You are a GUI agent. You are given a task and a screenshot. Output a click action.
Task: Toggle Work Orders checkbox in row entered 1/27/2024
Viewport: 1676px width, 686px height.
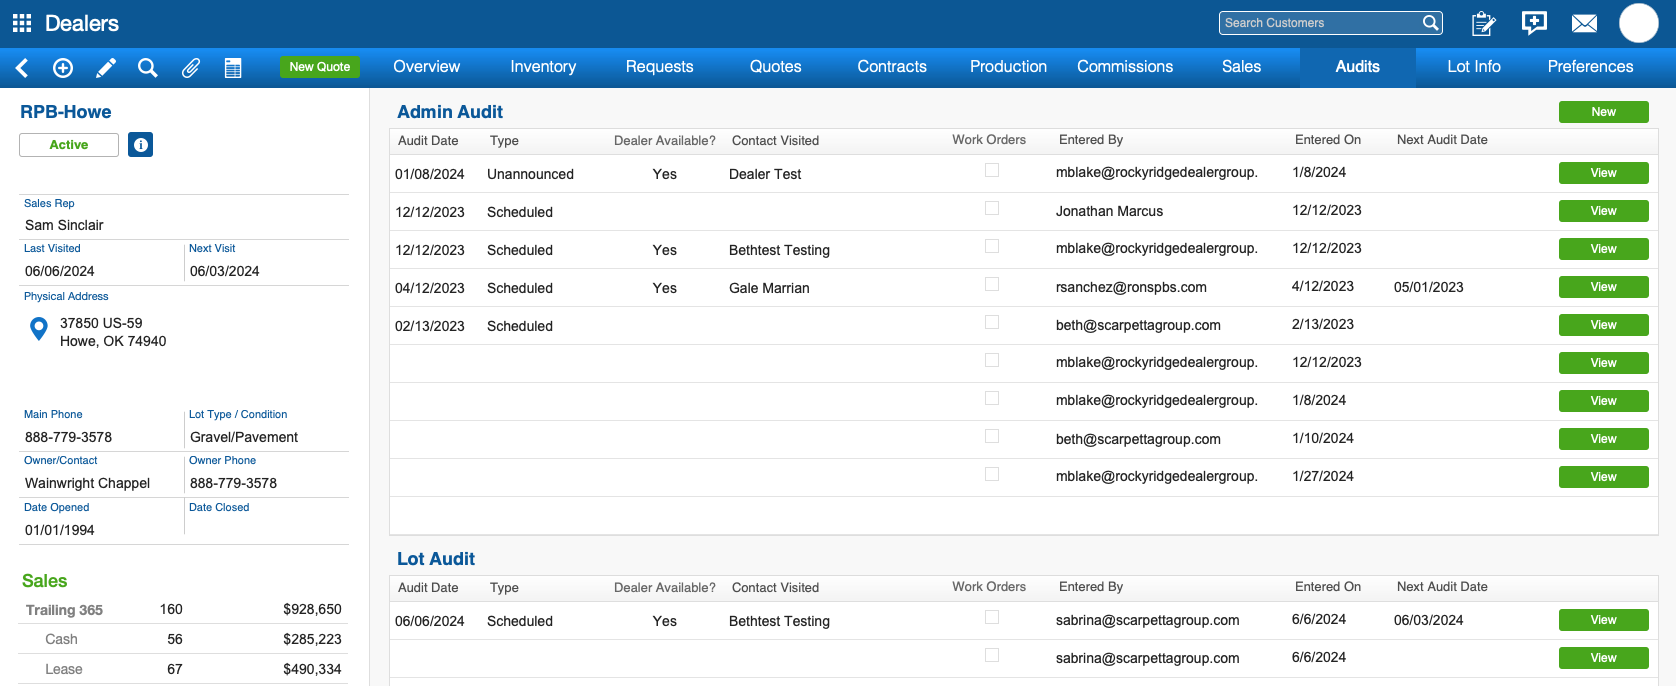click(x=992, y=474)
